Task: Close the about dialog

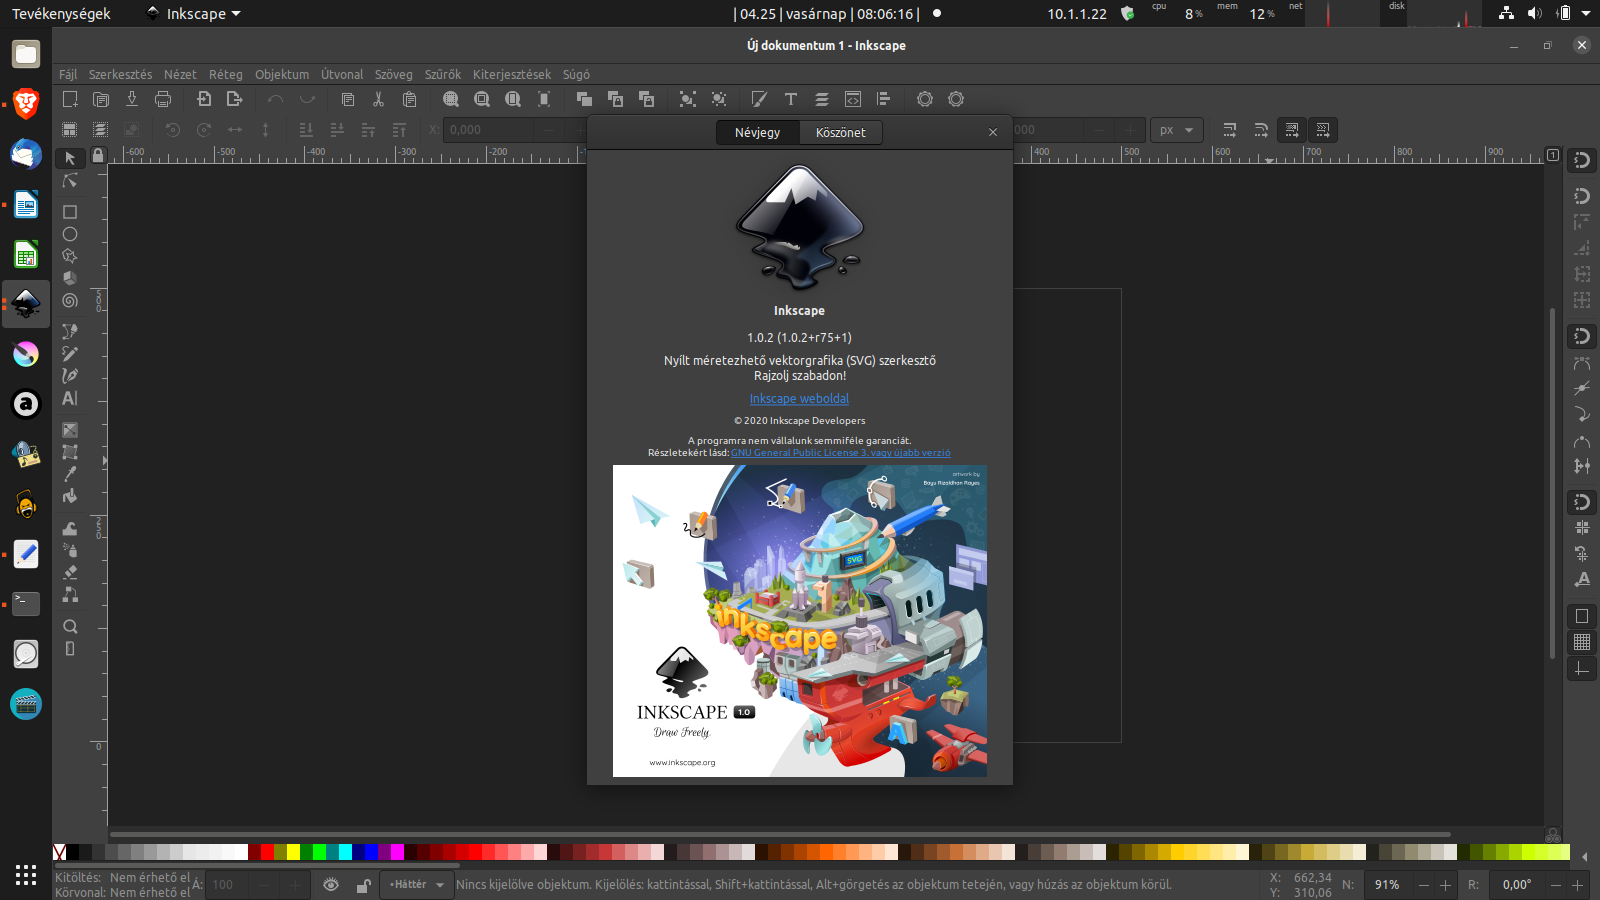Action: pyautogui.click(x=993, y=132)
